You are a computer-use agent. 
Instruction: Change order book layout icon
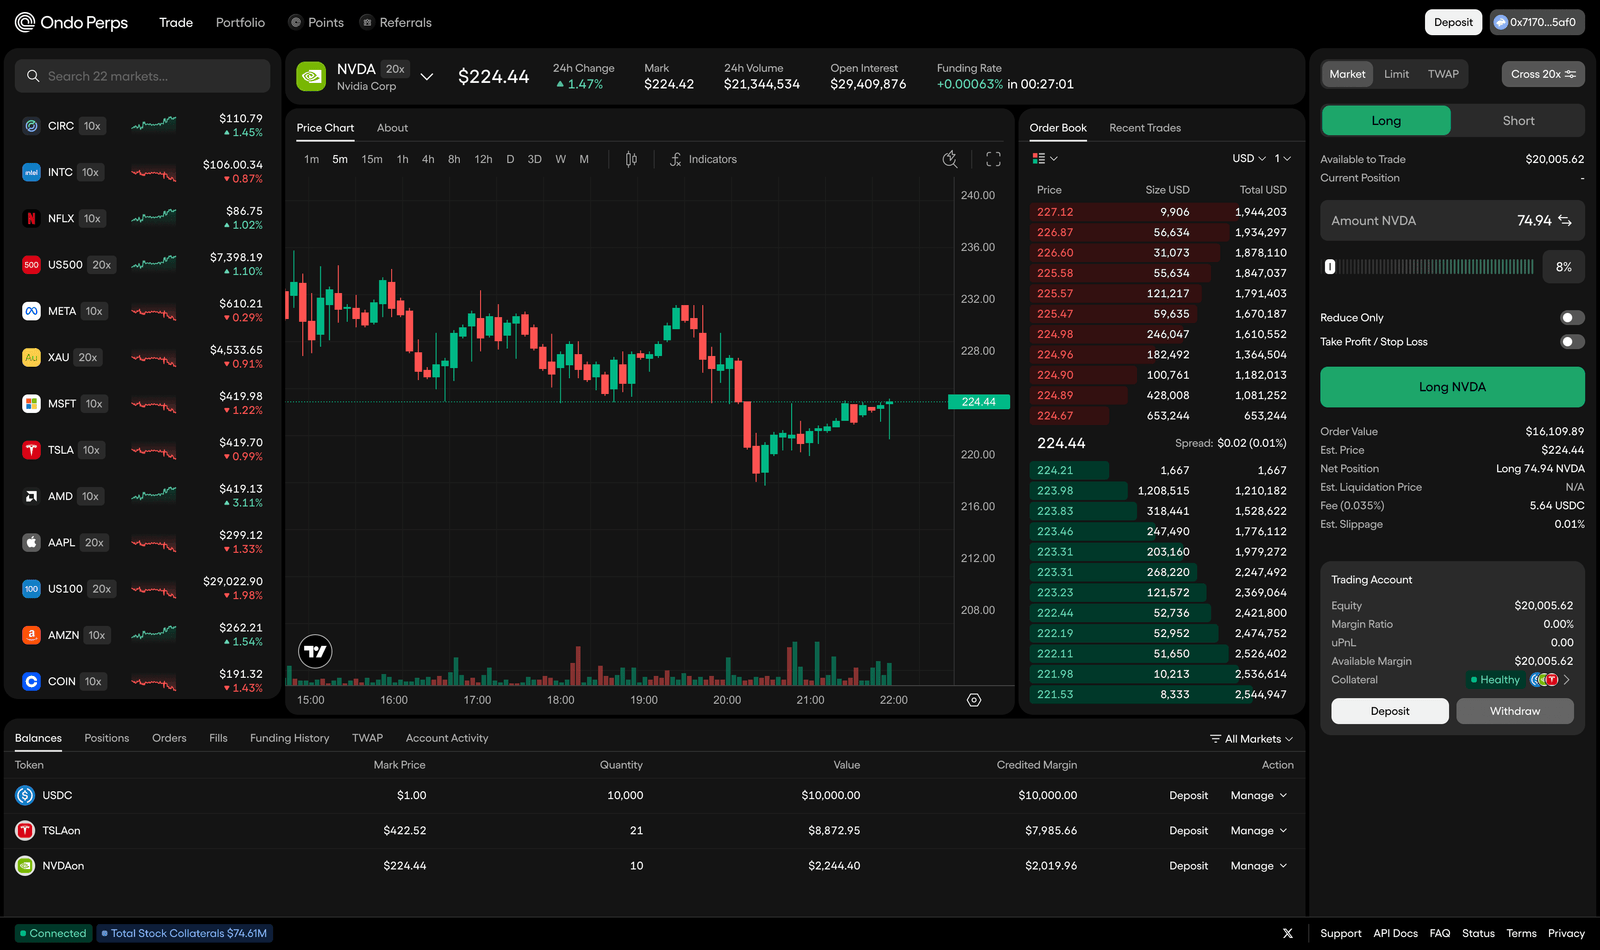[x=1044, y=158]
